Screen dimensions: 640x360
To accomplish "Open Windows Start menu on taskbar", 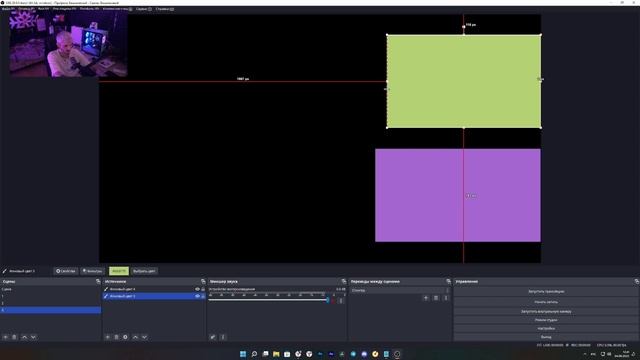I will pos(243,354).
